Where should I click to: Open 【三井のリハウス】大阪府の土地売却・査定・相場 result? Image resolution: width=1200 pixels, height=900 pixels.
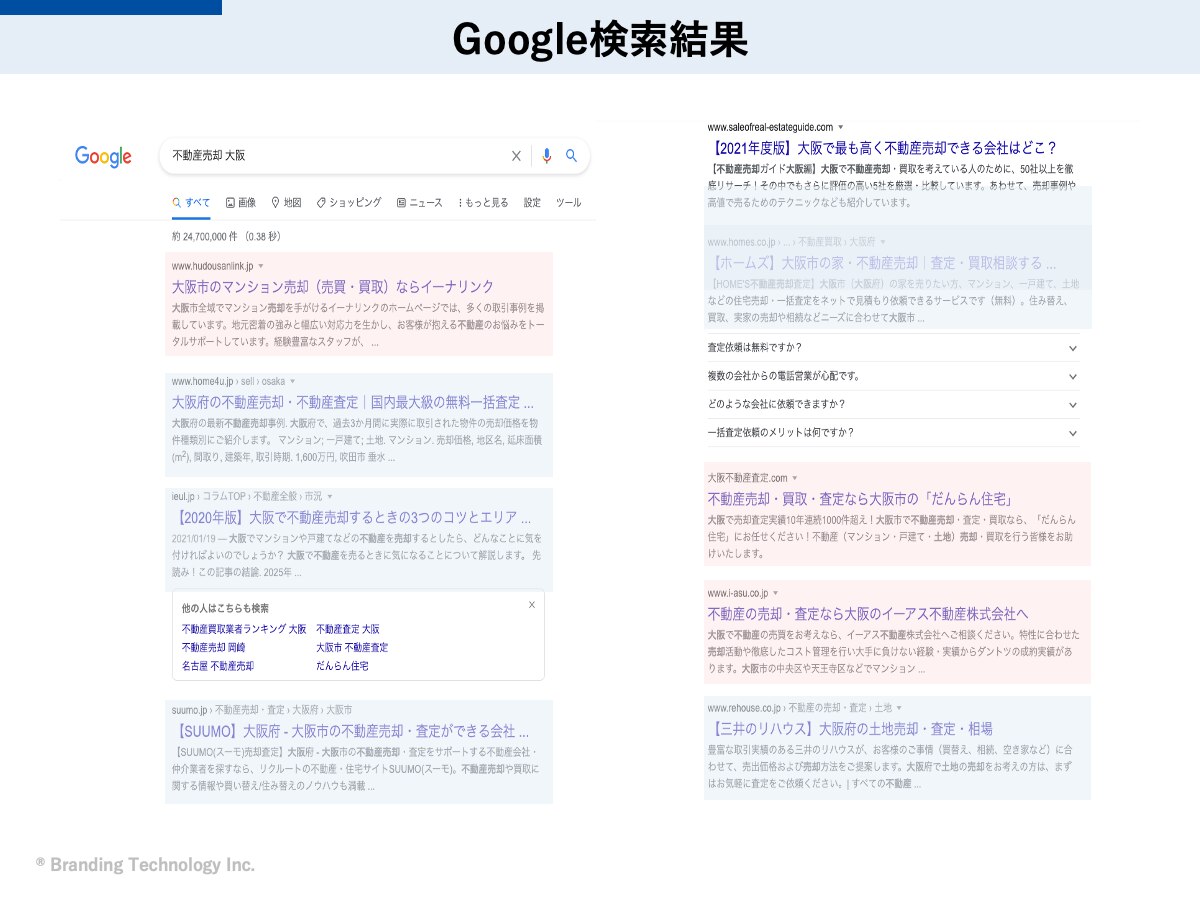[850, 728]
